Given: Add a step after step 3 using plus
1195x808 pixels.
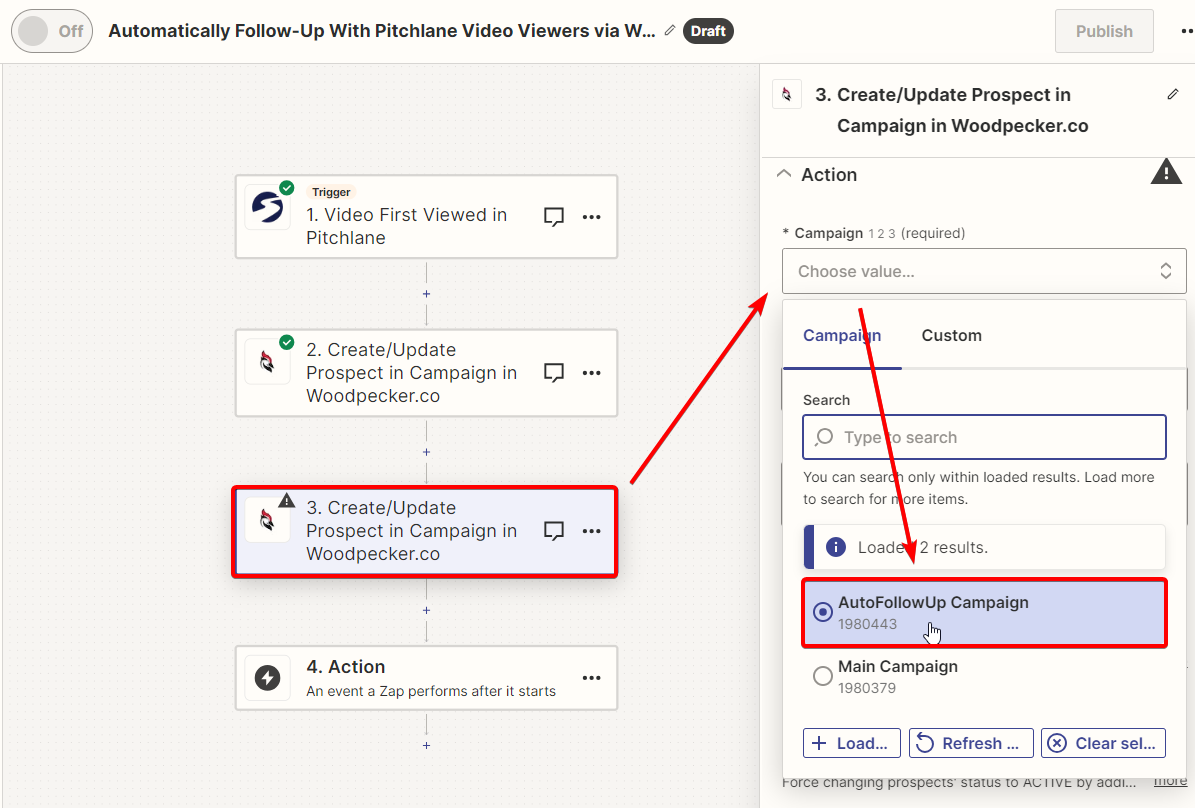Looking at the screenshot, I should [x=426, y=611].
